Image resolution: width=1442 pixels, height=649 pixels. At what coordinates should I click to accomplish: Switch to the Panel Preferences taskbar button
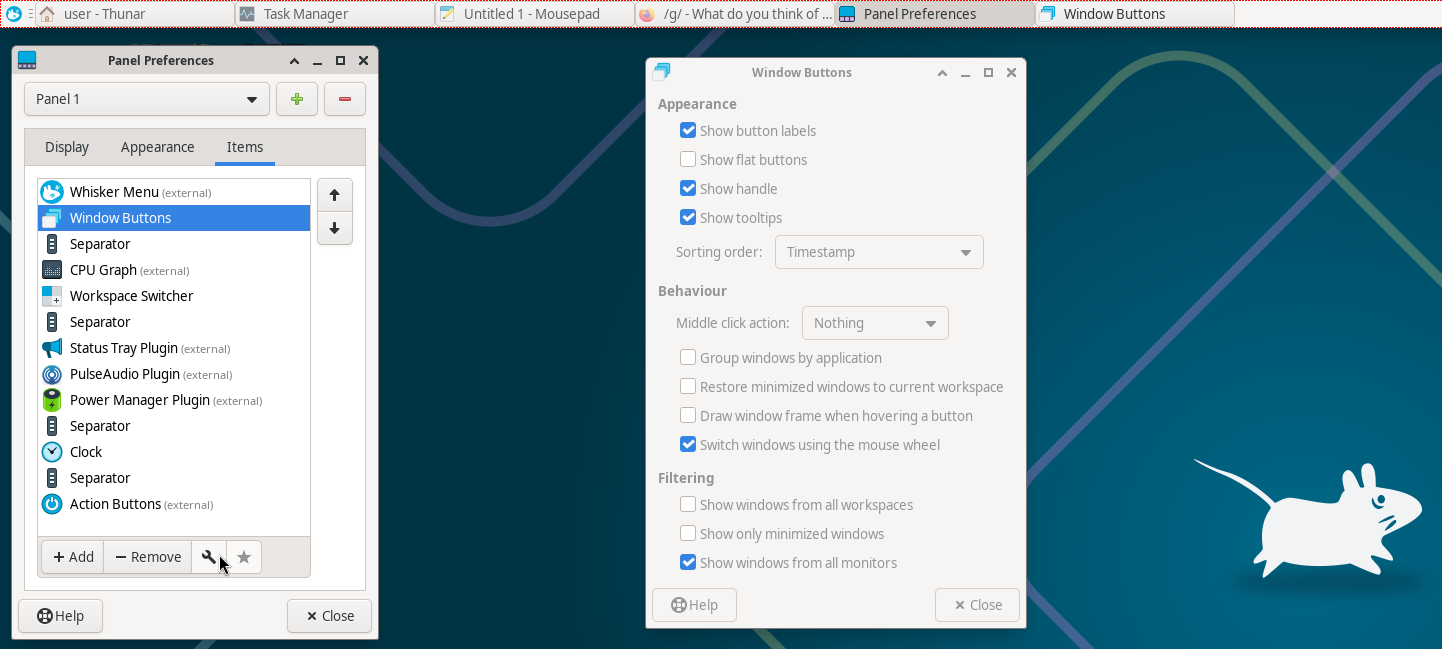pos(934,14)
